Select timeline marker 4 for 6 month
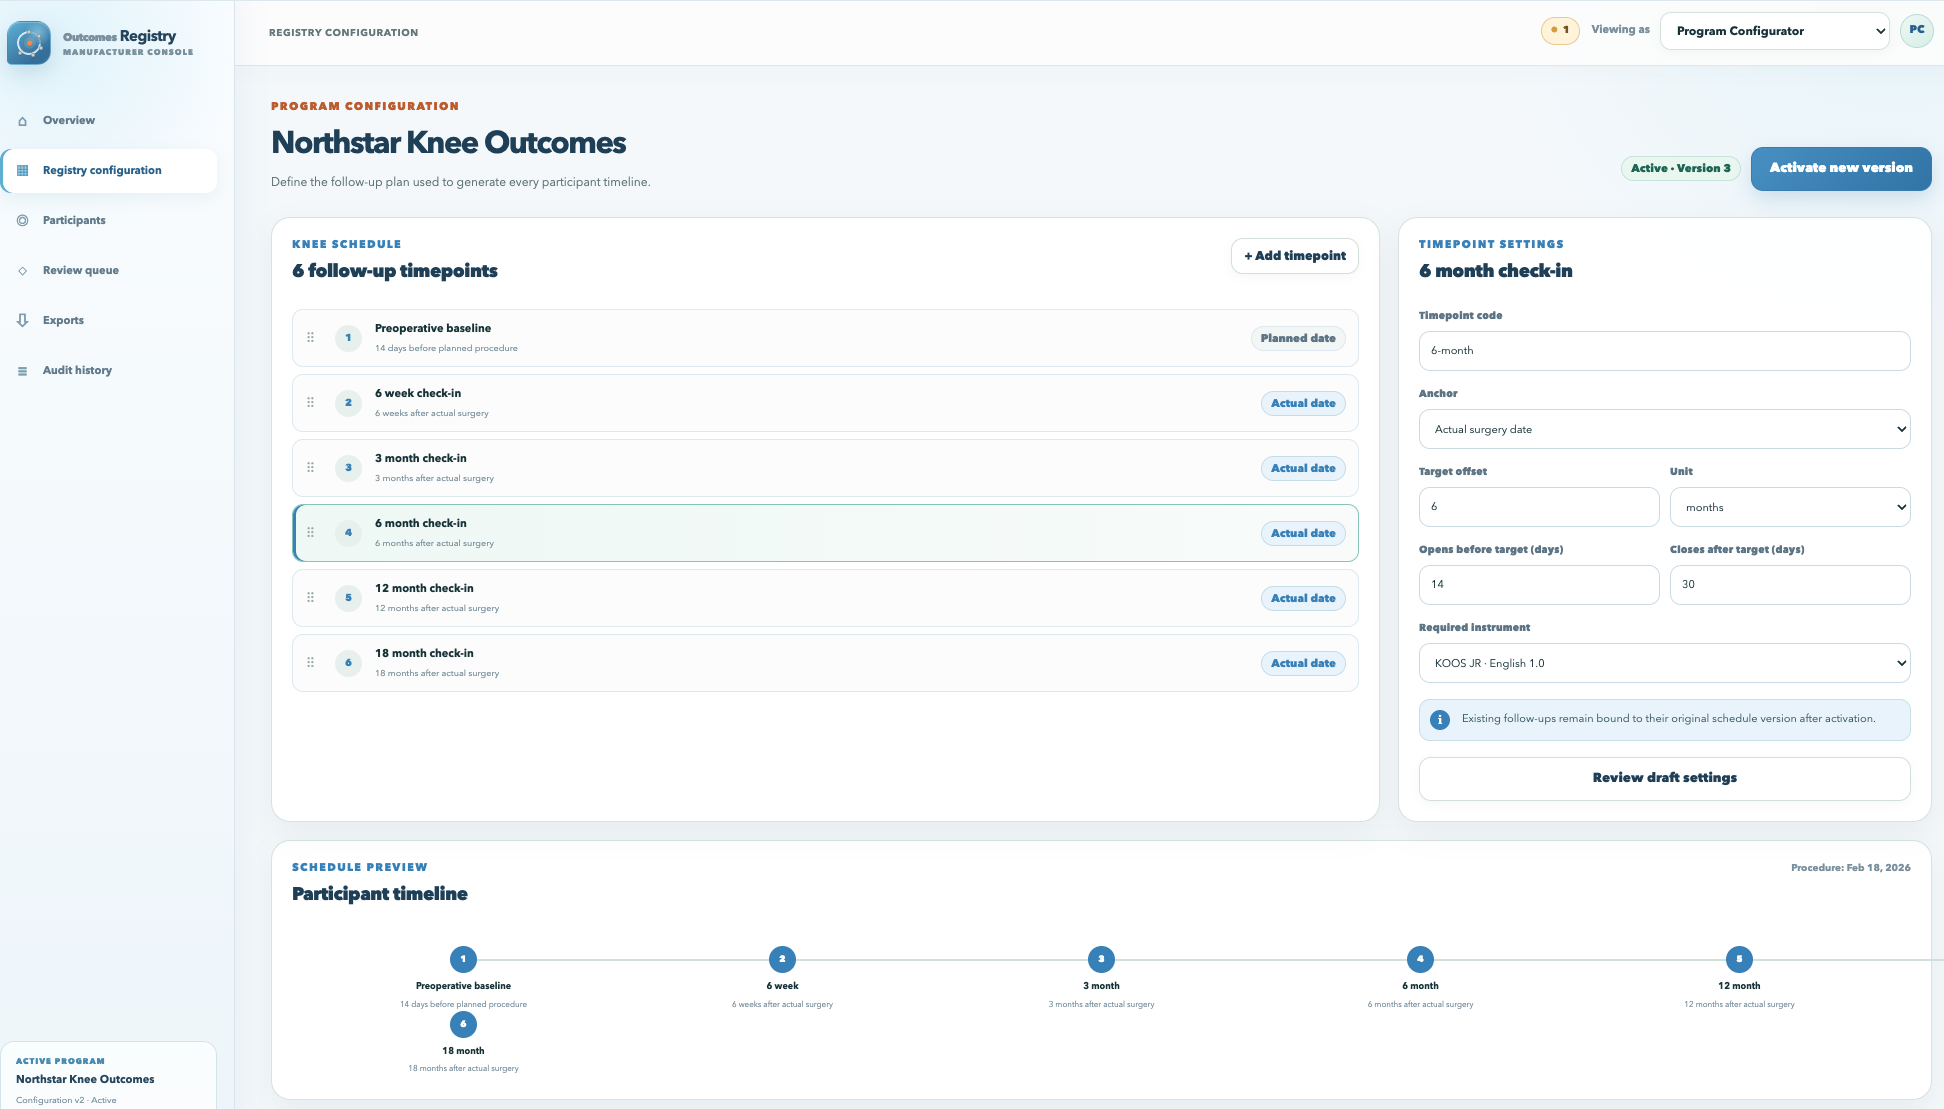 coord(1420,959)
